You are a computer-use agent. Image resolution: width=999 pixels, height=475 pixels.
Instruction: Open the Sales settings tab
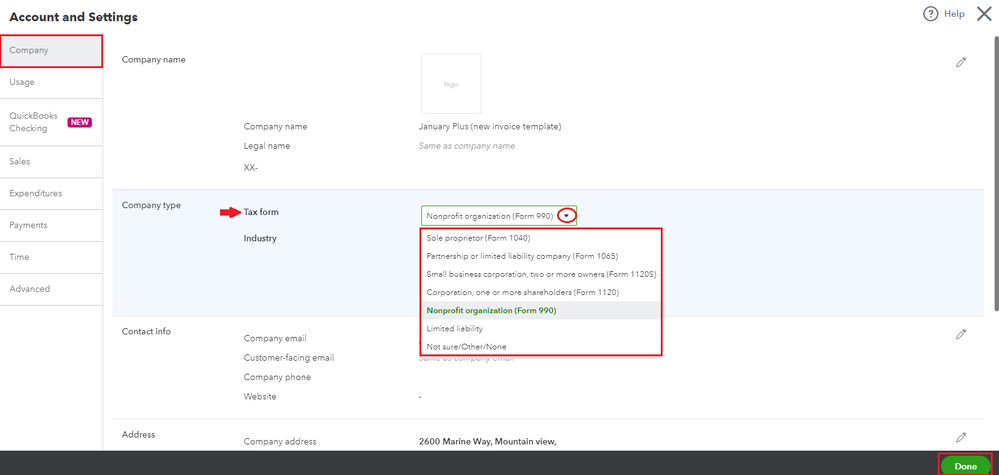[x=52, y=162]
